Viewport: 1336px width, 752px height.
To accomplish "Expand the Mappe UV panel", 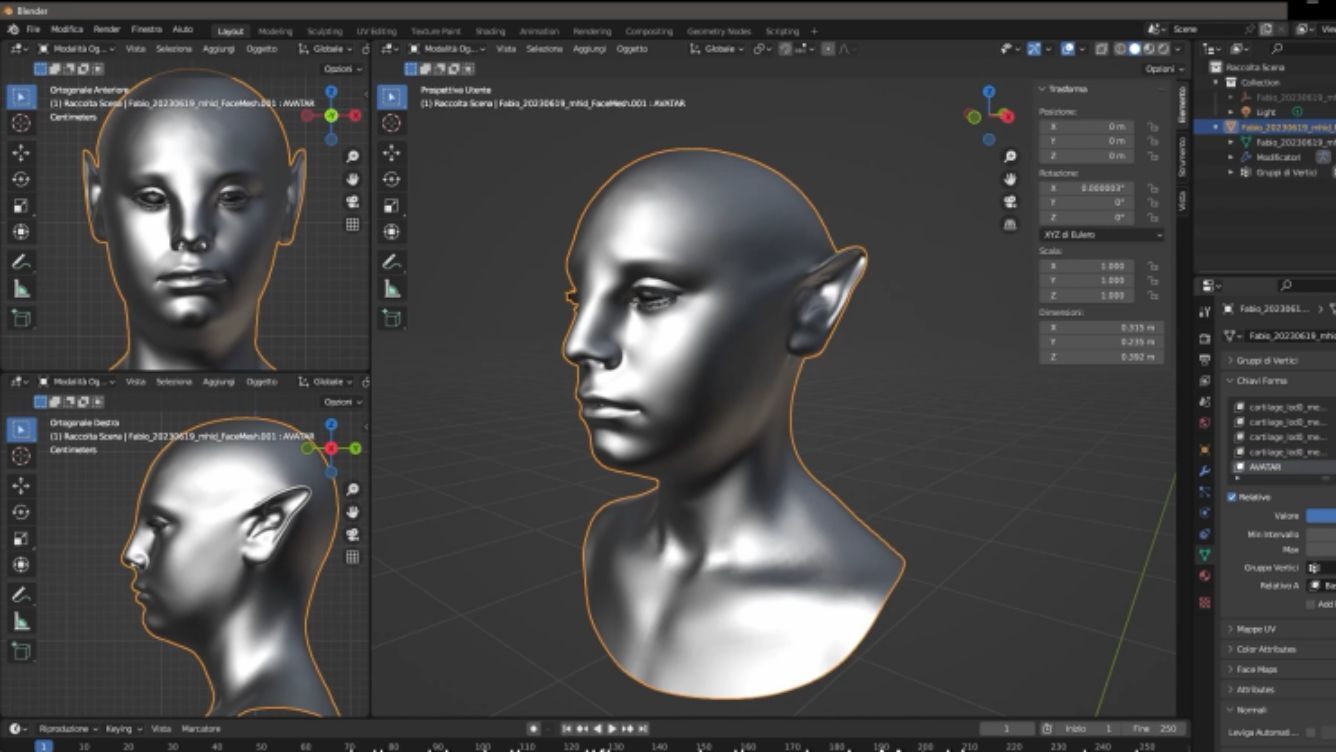I will [x=1256, y=629].
